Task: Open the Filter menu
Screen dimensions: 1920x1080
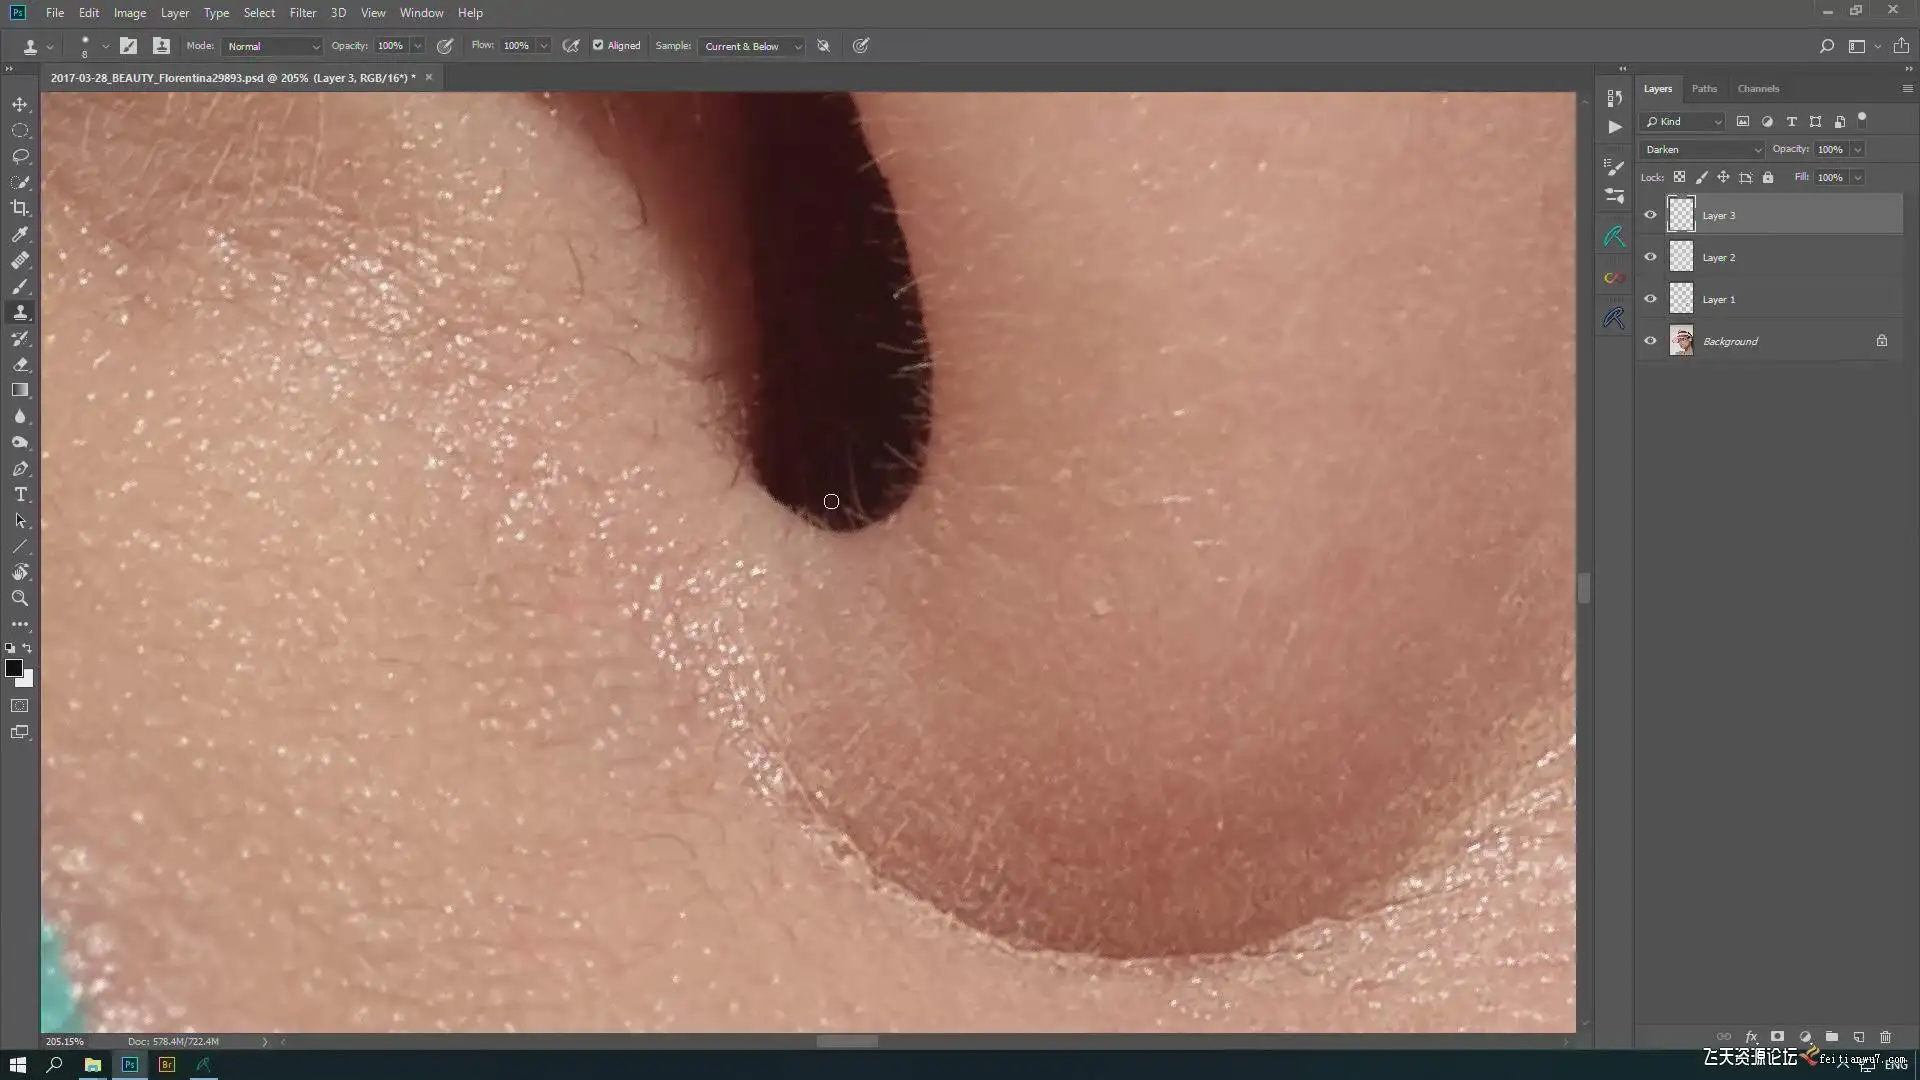Action: (302, 13)
